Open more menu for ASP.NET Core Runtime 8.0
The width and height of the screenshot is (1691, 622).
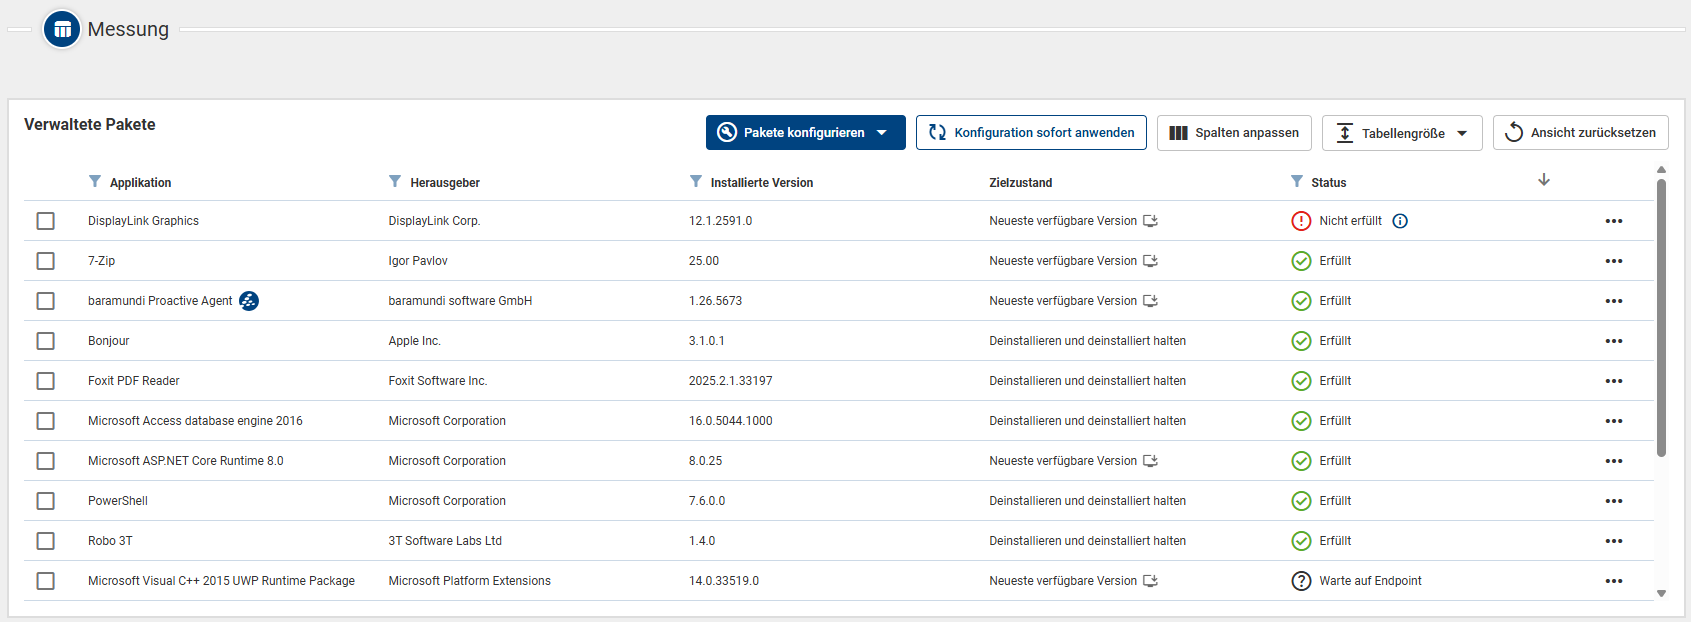pos(1614,461)
